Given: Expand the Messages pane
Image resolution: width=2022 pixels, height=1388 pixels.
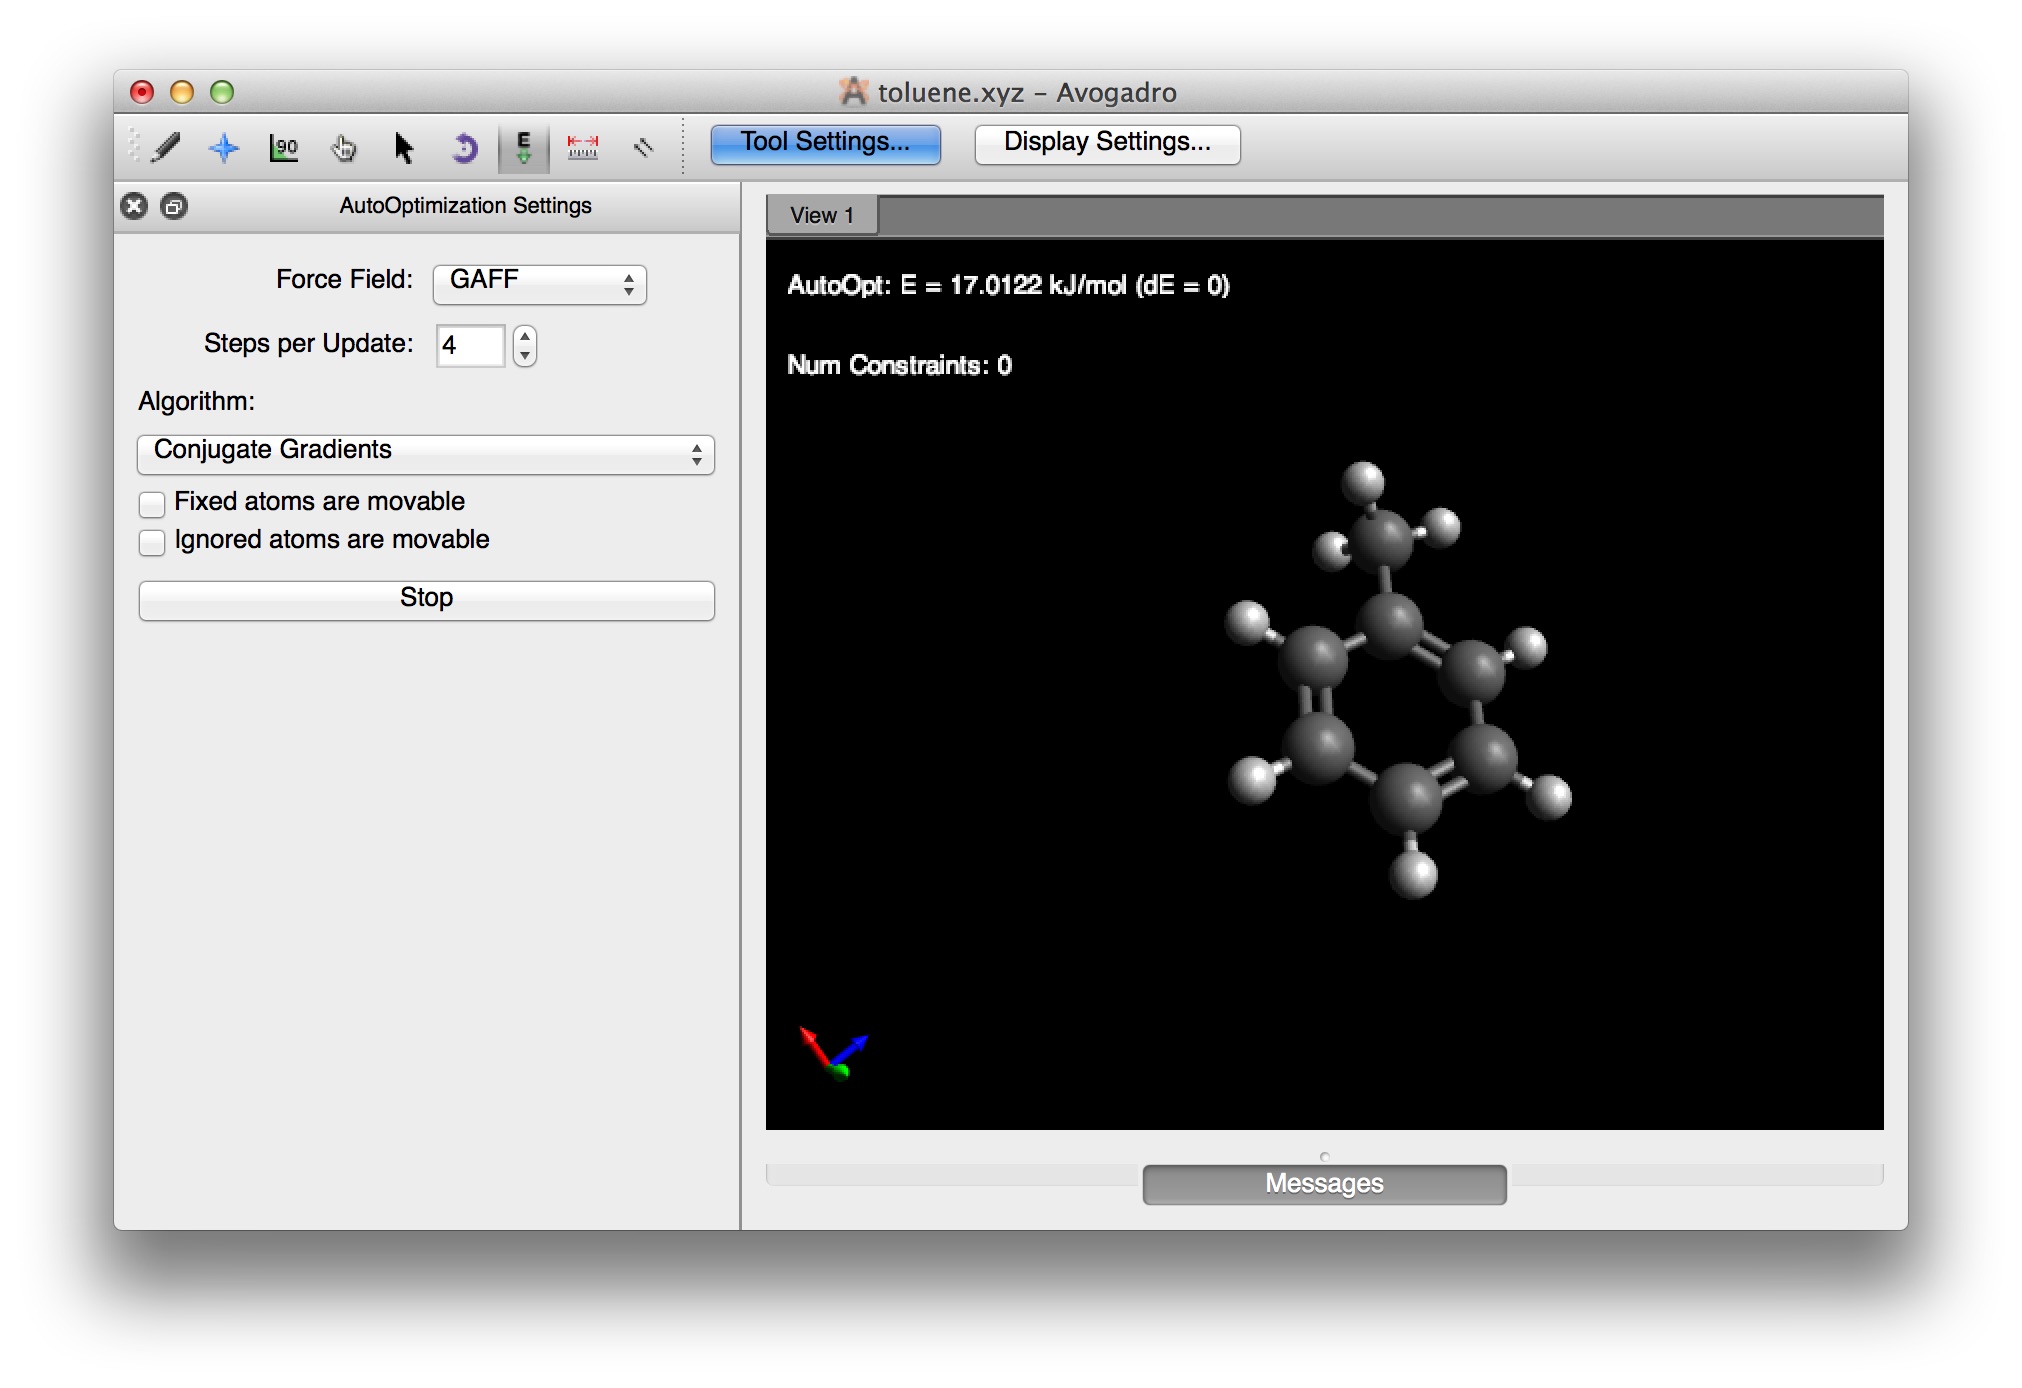Looking at the screenshot, I should [x=1324, y=1184].
